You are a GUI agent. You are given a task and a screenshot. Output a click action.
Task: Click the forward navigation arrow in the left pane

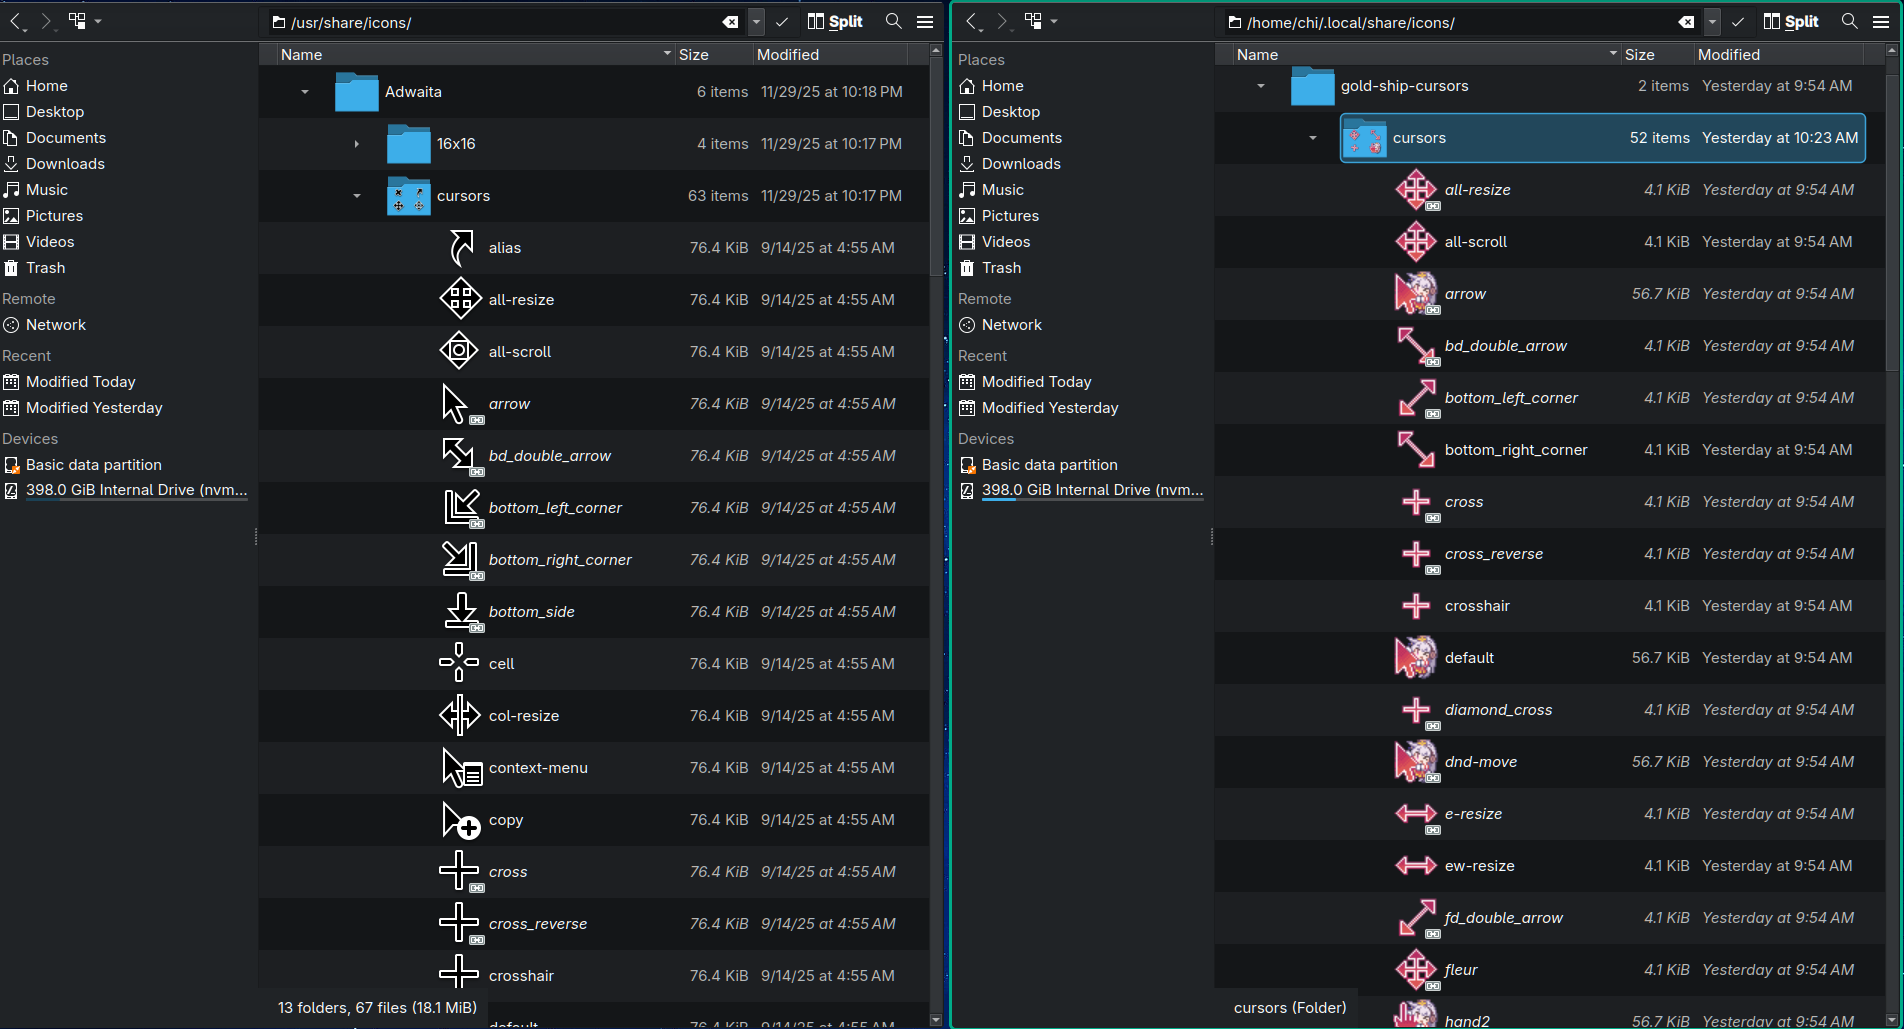click(x=47, y=21)
